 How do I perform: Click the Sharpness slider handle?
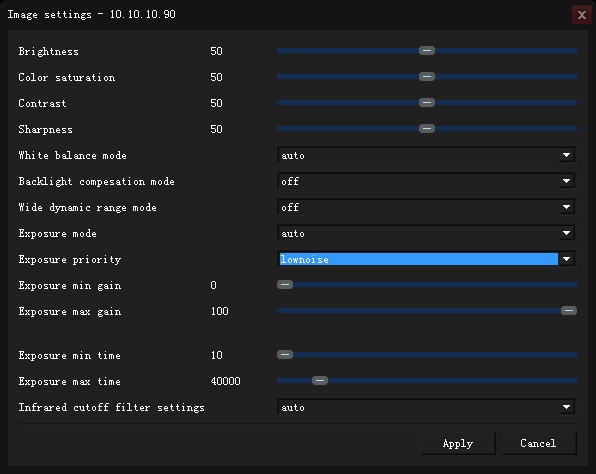point(427,128)
